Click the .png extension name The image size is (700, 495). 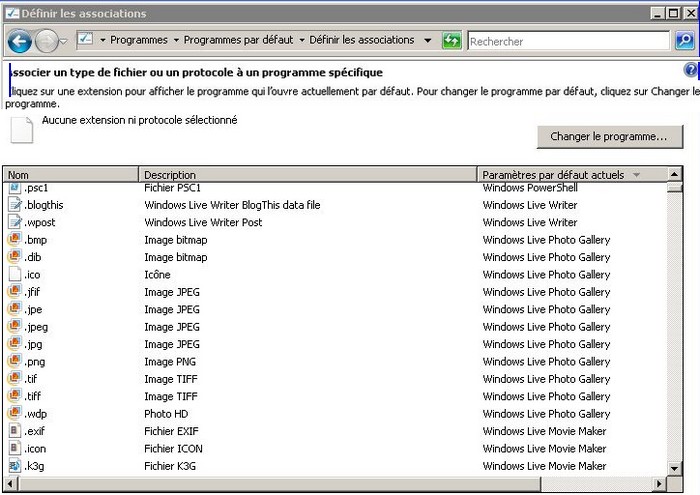35,362
